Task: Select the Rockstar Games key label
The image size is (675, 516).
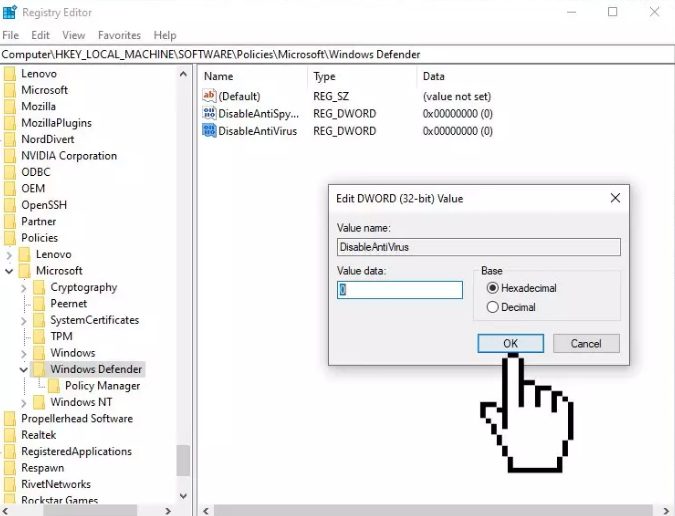Action: (59, 500)
